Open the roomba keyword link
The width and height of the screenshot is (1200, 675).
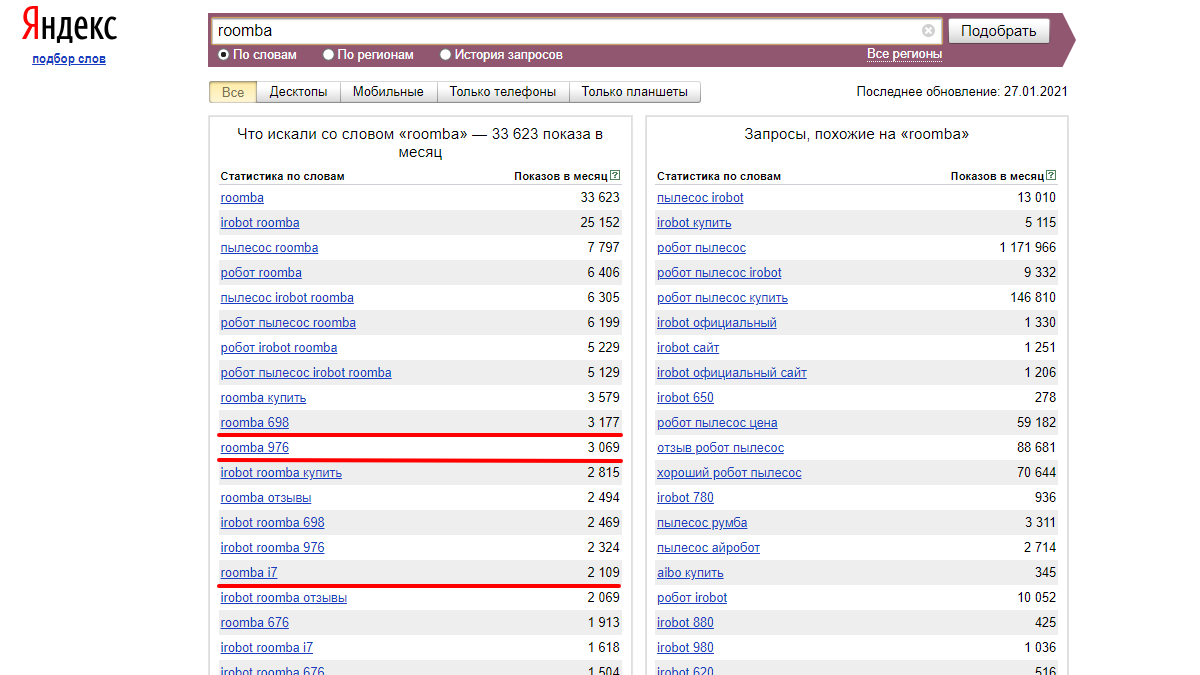click(x=242, y=198)
